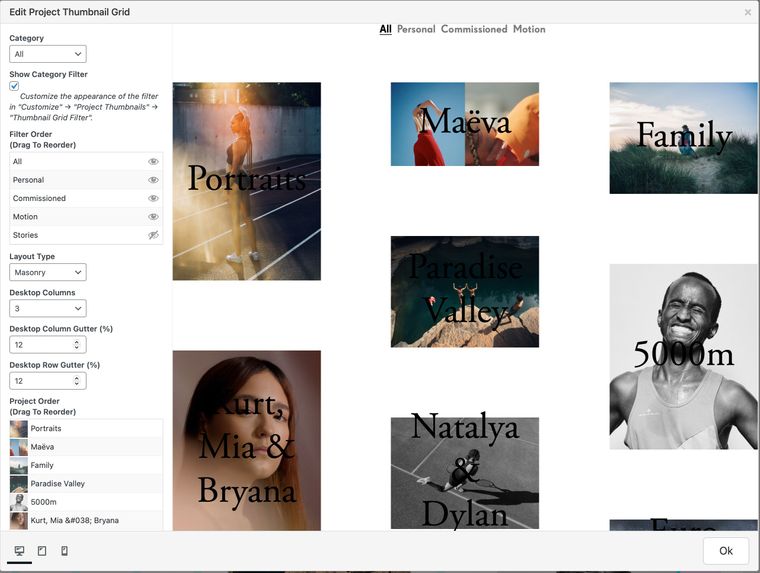Click the 5000m icon in Project Order
Screen dimensions: 760x573
click(x=19, y=502)
